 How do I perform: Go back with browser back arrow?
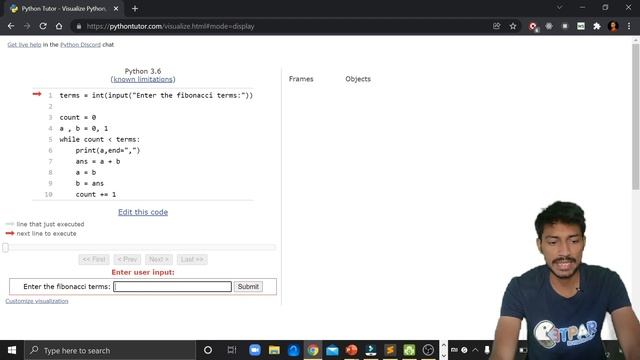11,26
